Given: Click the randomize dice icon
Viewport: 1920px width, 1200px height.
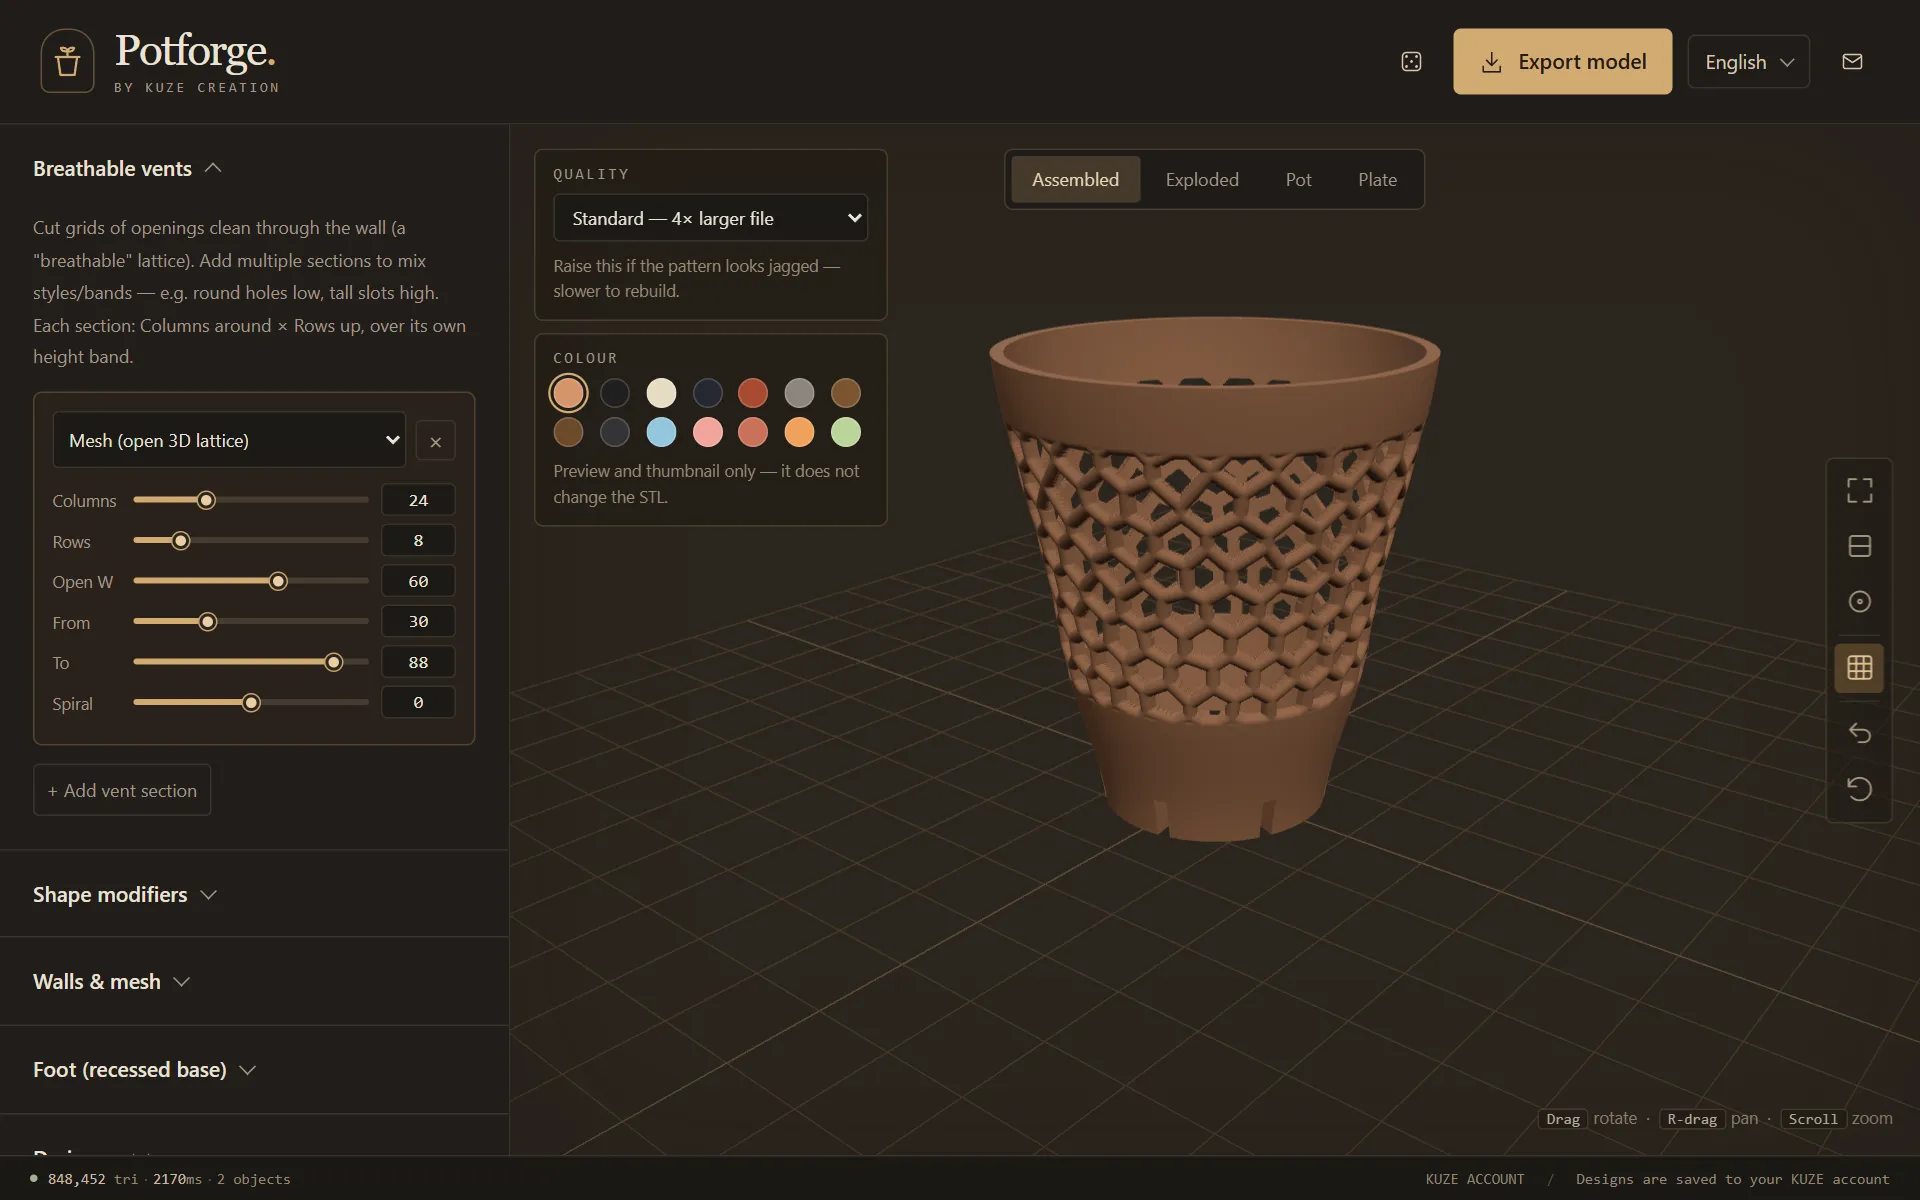Looking at the screenshot, I should [x=1411, y=62].
